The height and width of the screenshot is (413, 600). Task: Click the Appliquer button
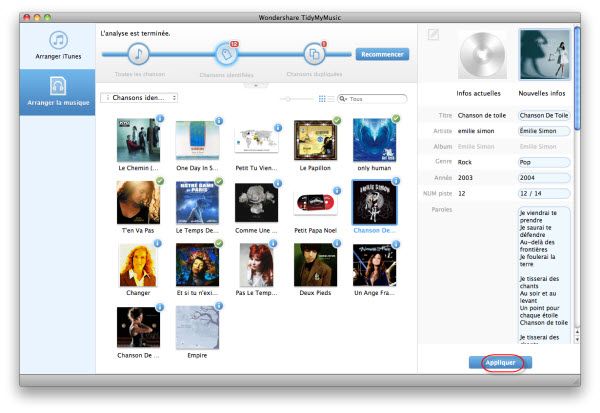point(500,362)
